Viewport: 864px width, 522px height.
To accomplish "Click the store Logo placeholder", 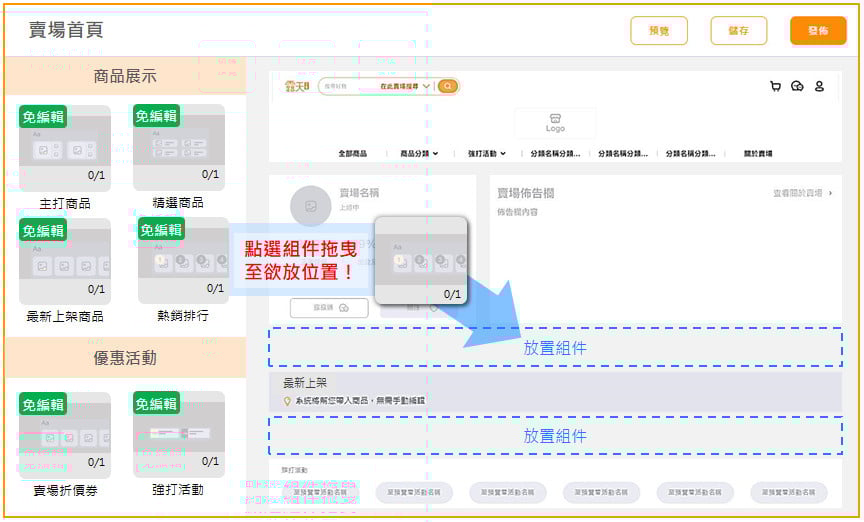I will click(x=555, y=123).
